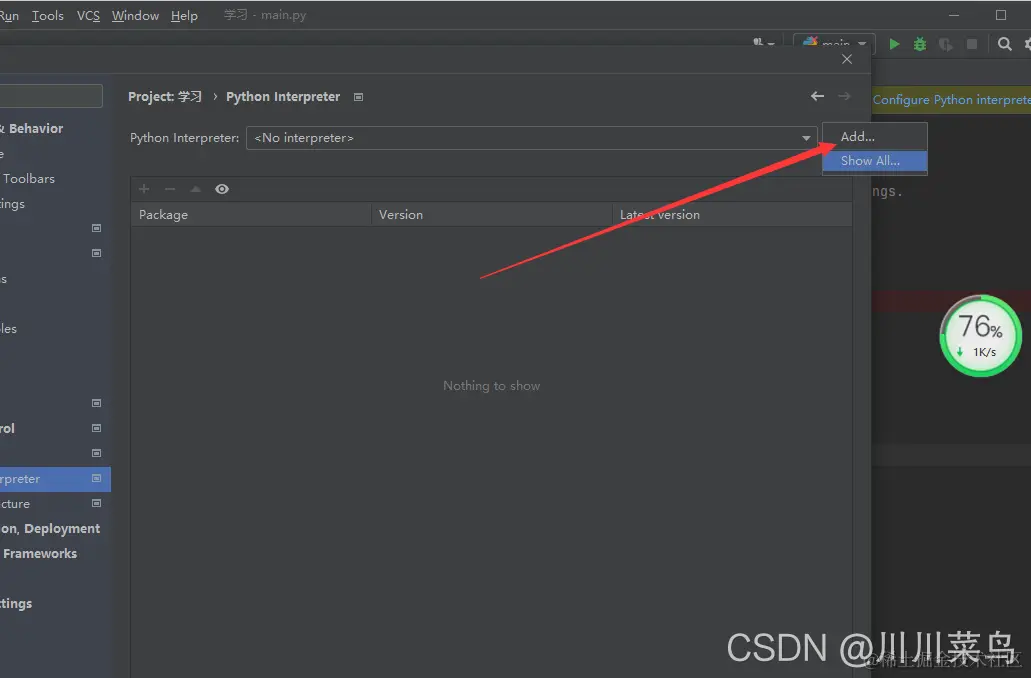This screenshot has height=678, width=1031.
Task: Open the Python Interpreter combo box
Action: tap(531, 137)
